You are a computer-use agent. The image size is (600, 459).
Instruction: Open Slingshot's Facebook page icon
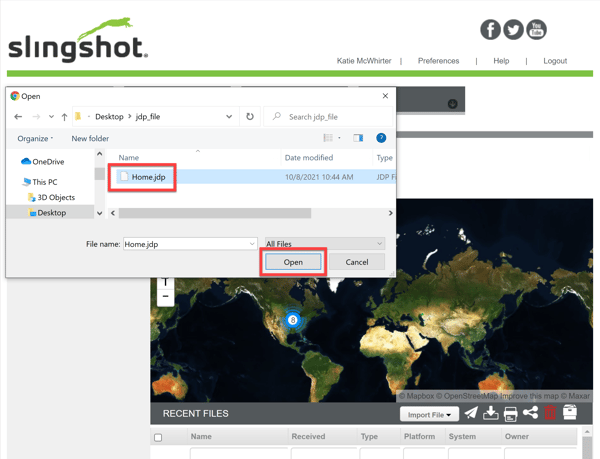tap(490, 29)
